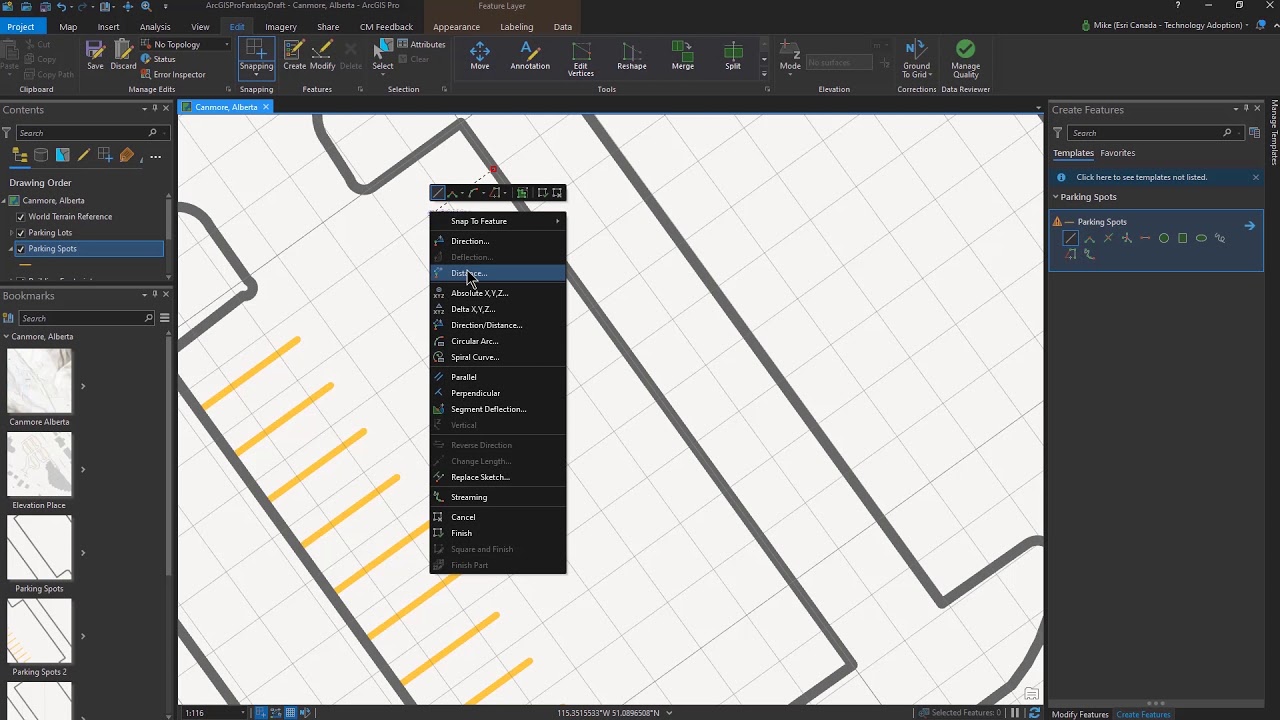
Task: Select the Move tool
Action: pos(480,55)
